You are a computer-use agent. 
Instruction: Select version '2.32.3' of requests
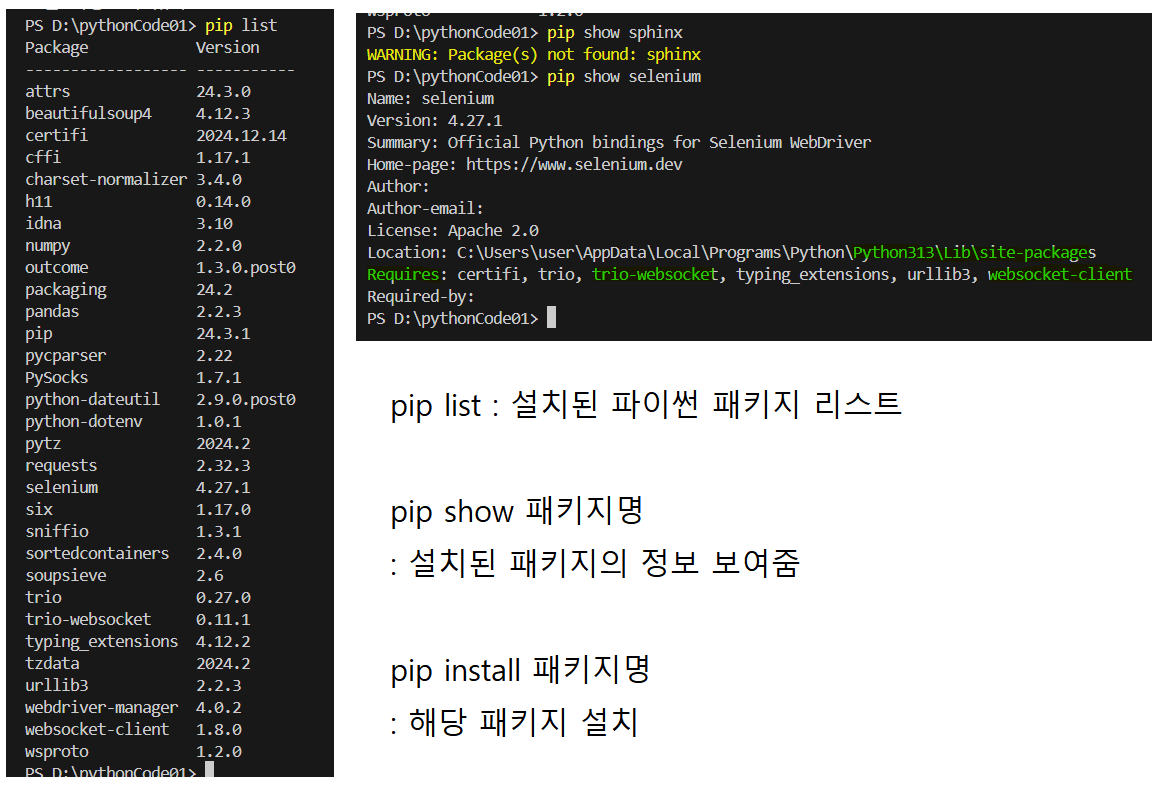click(223, 466)
